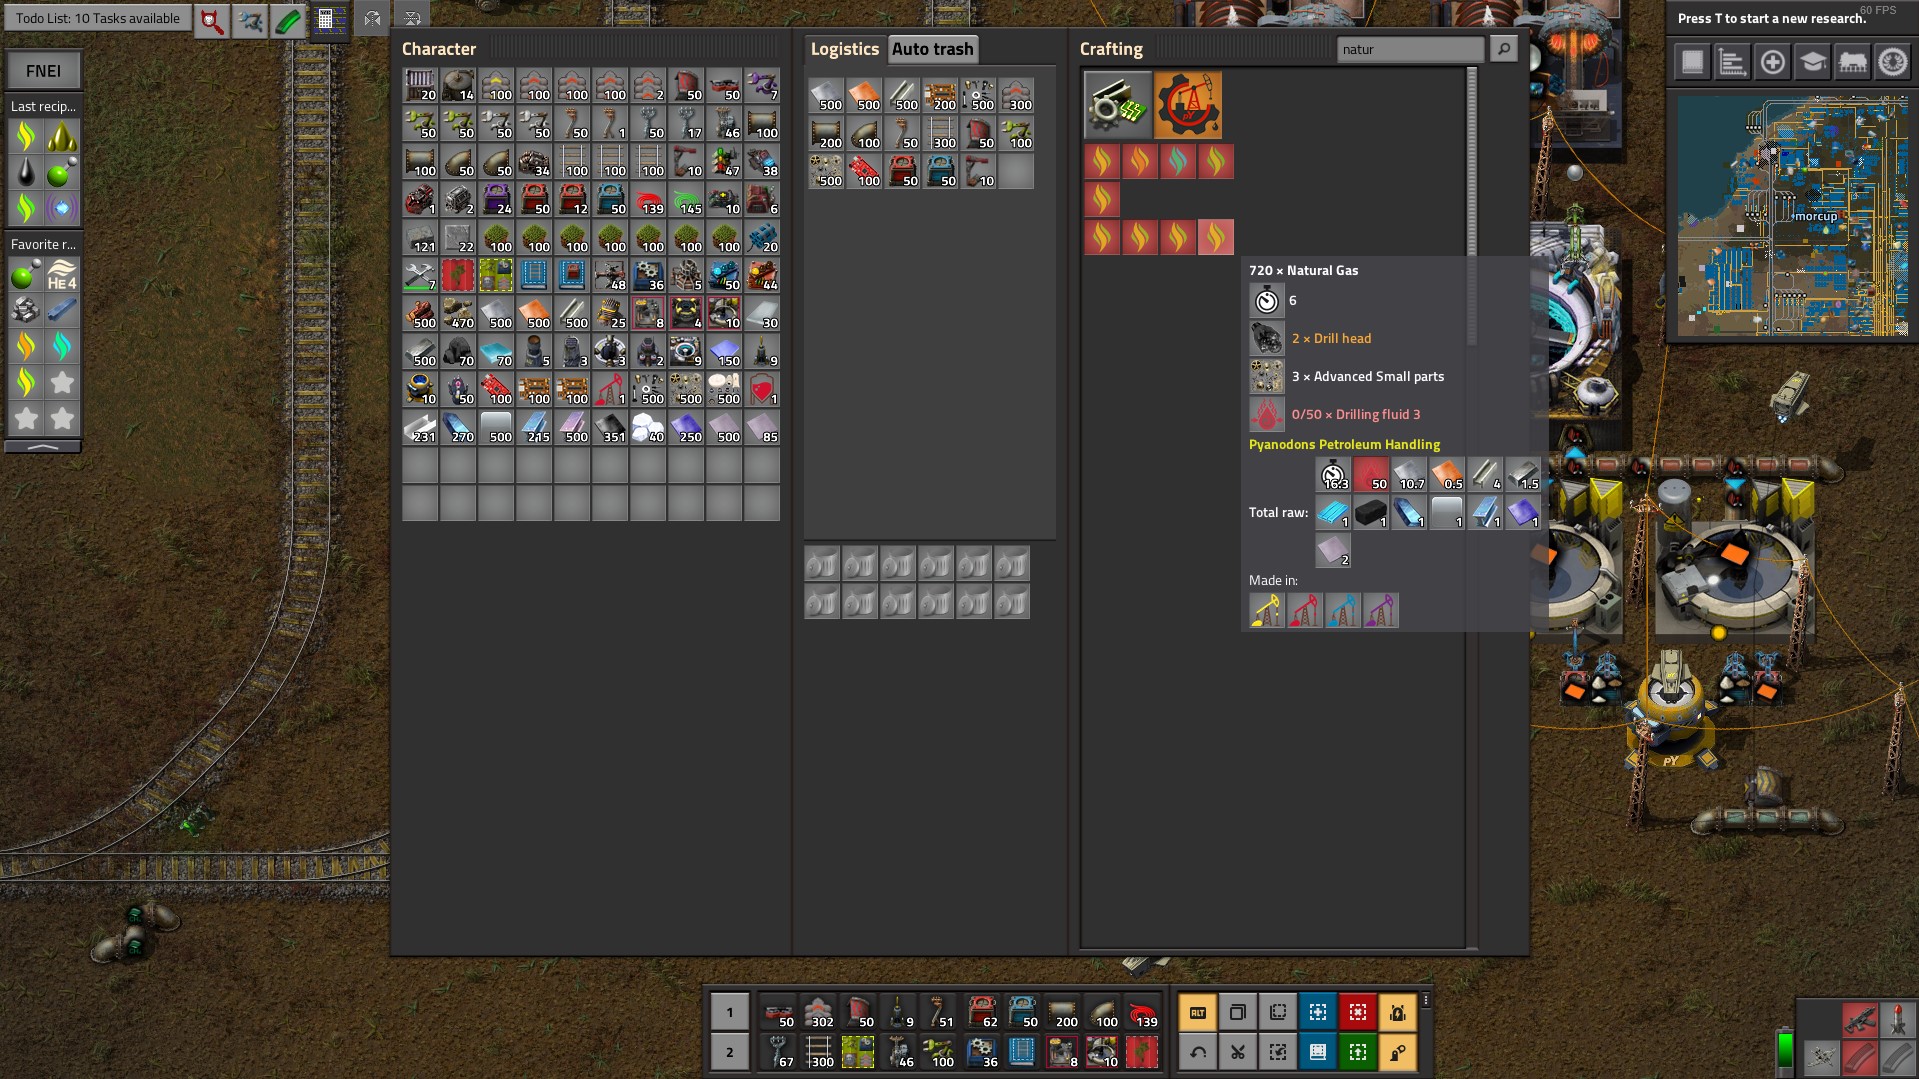Click the crafting search magnifier button
1919x1079 pixels.
click(x=1503, y=49)
